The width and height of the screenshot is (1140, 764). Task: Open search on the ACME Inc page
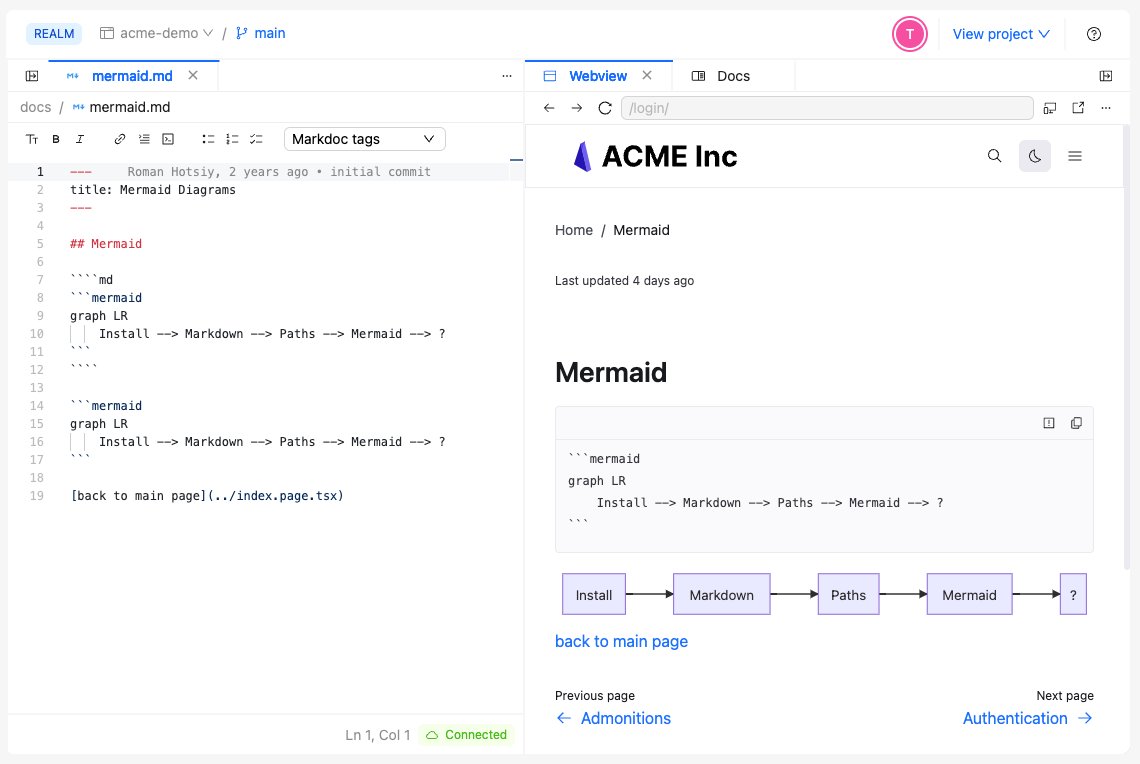995,156
